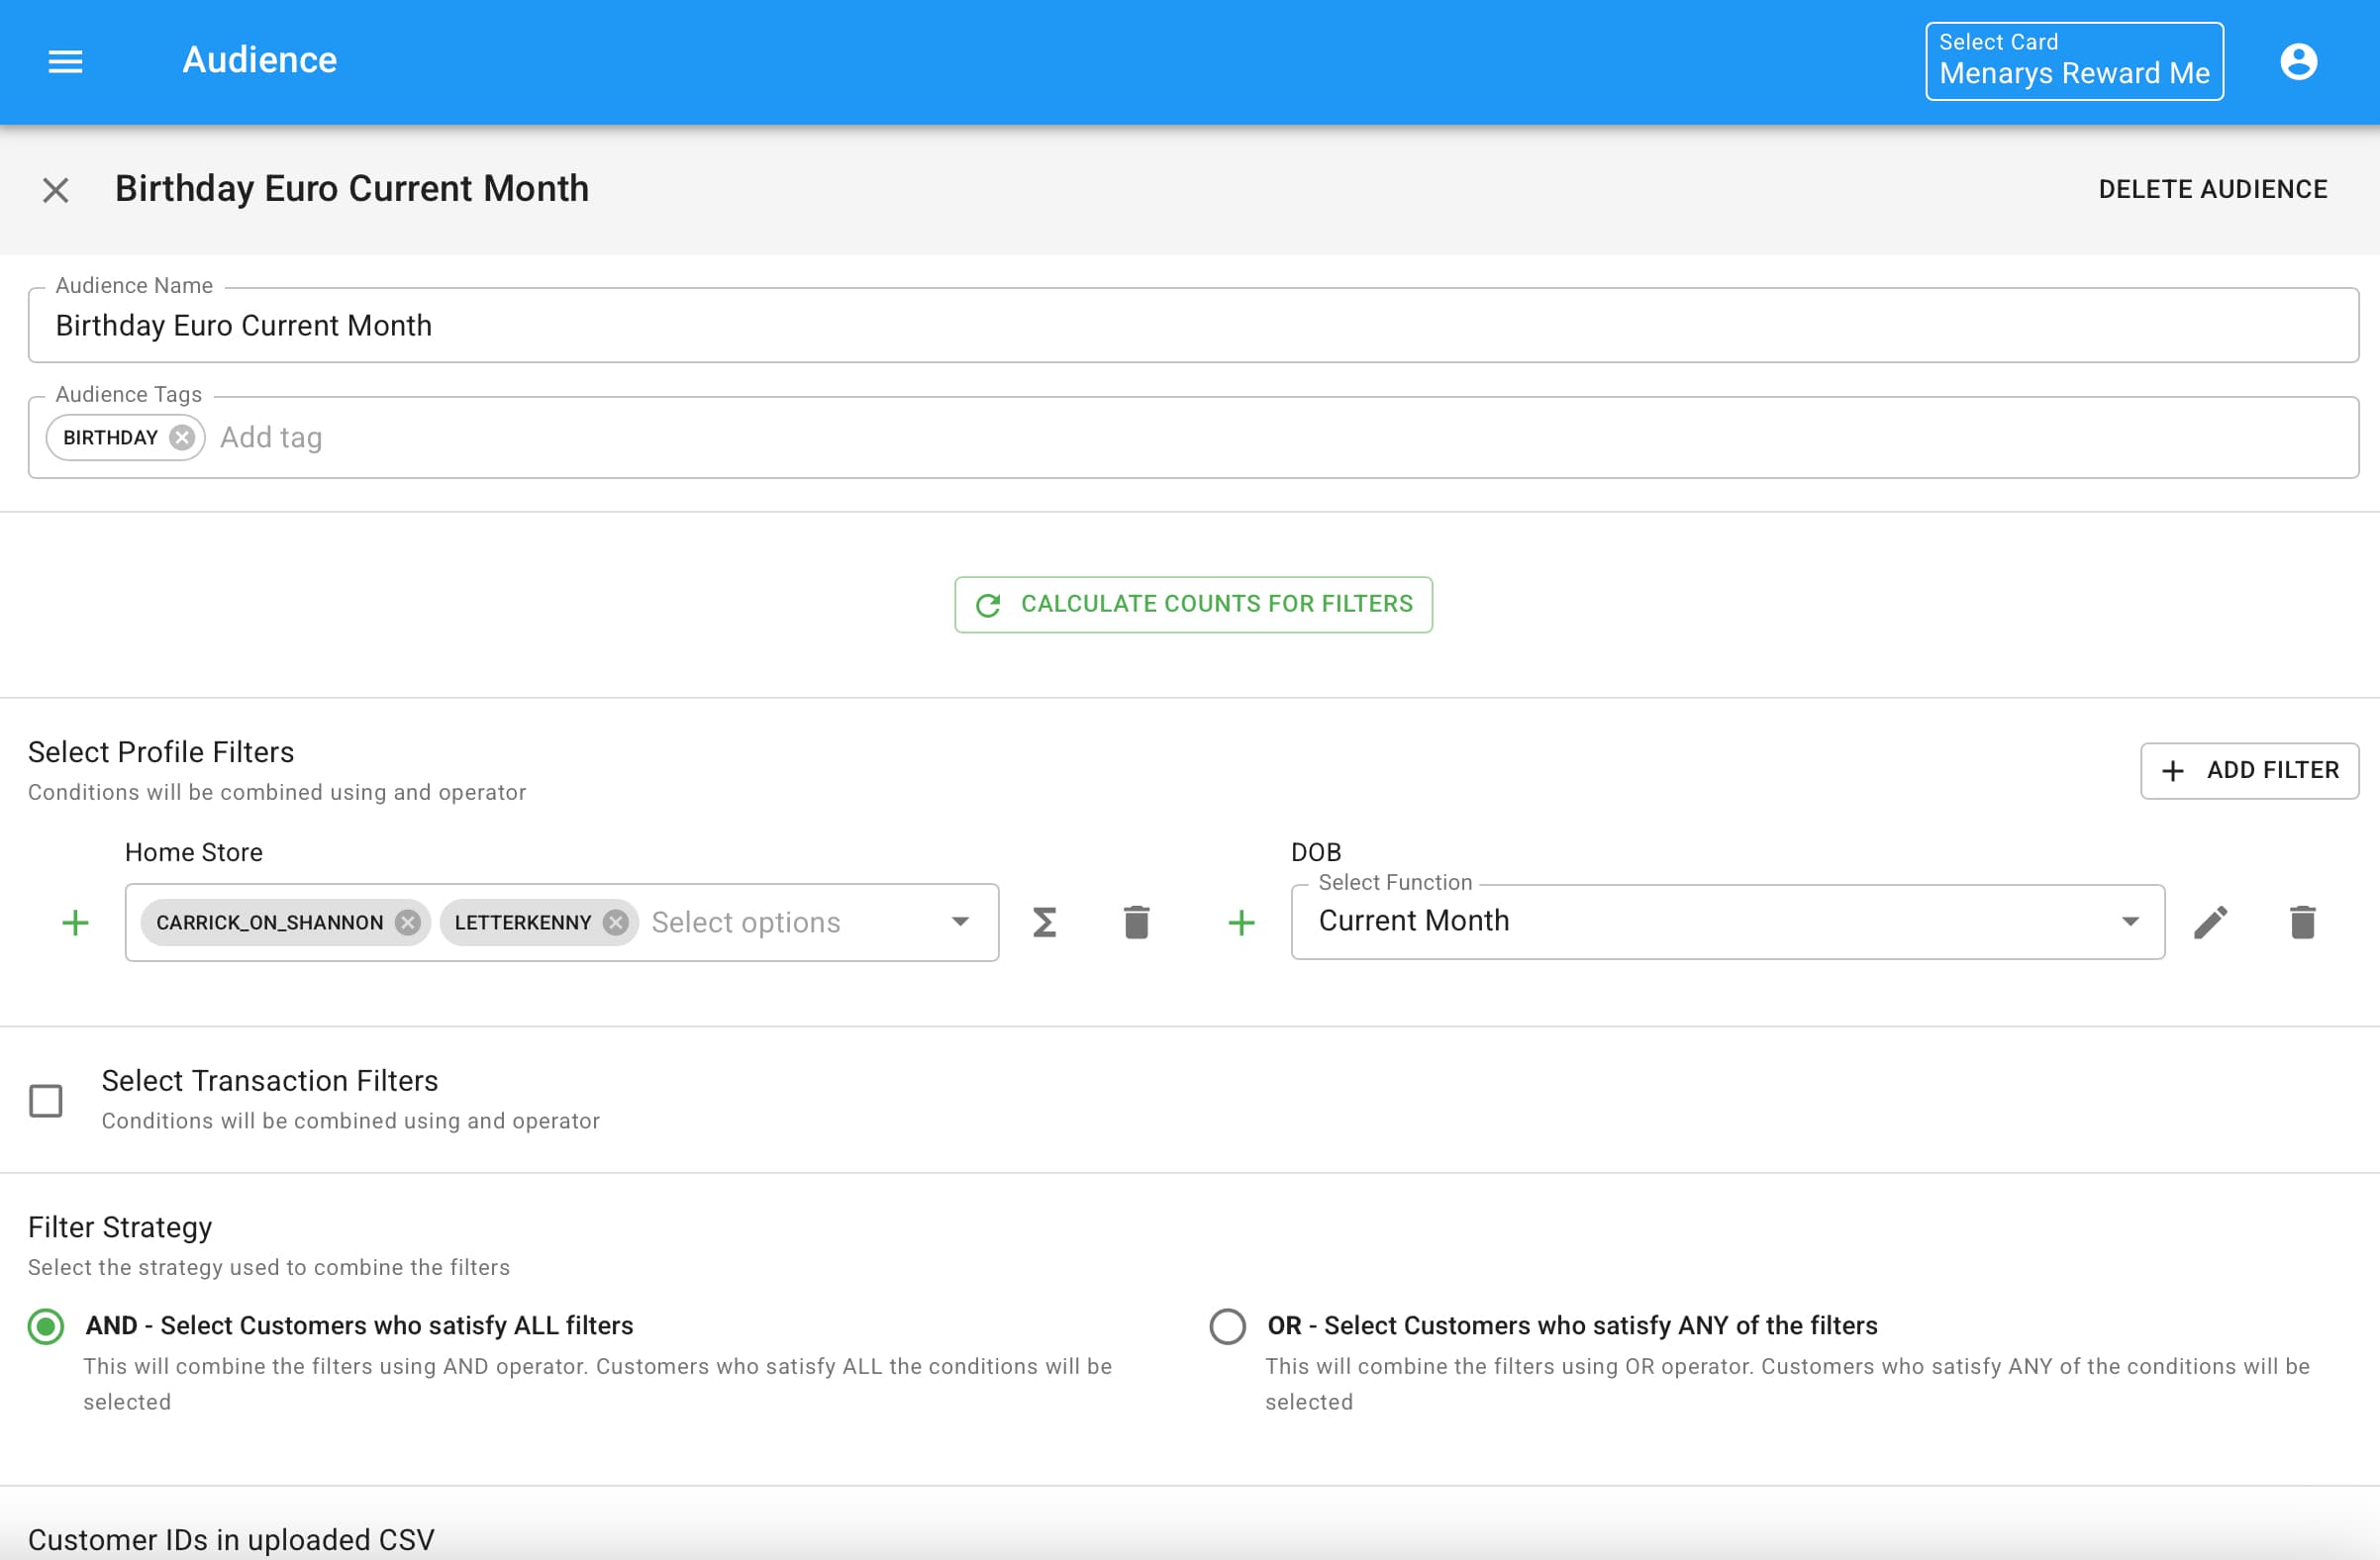This screenshot has width=2380, height=1560.
Task: Close the Birthday Euro Current Month audience
Action: pyautogui.click(x=55, y=190)
